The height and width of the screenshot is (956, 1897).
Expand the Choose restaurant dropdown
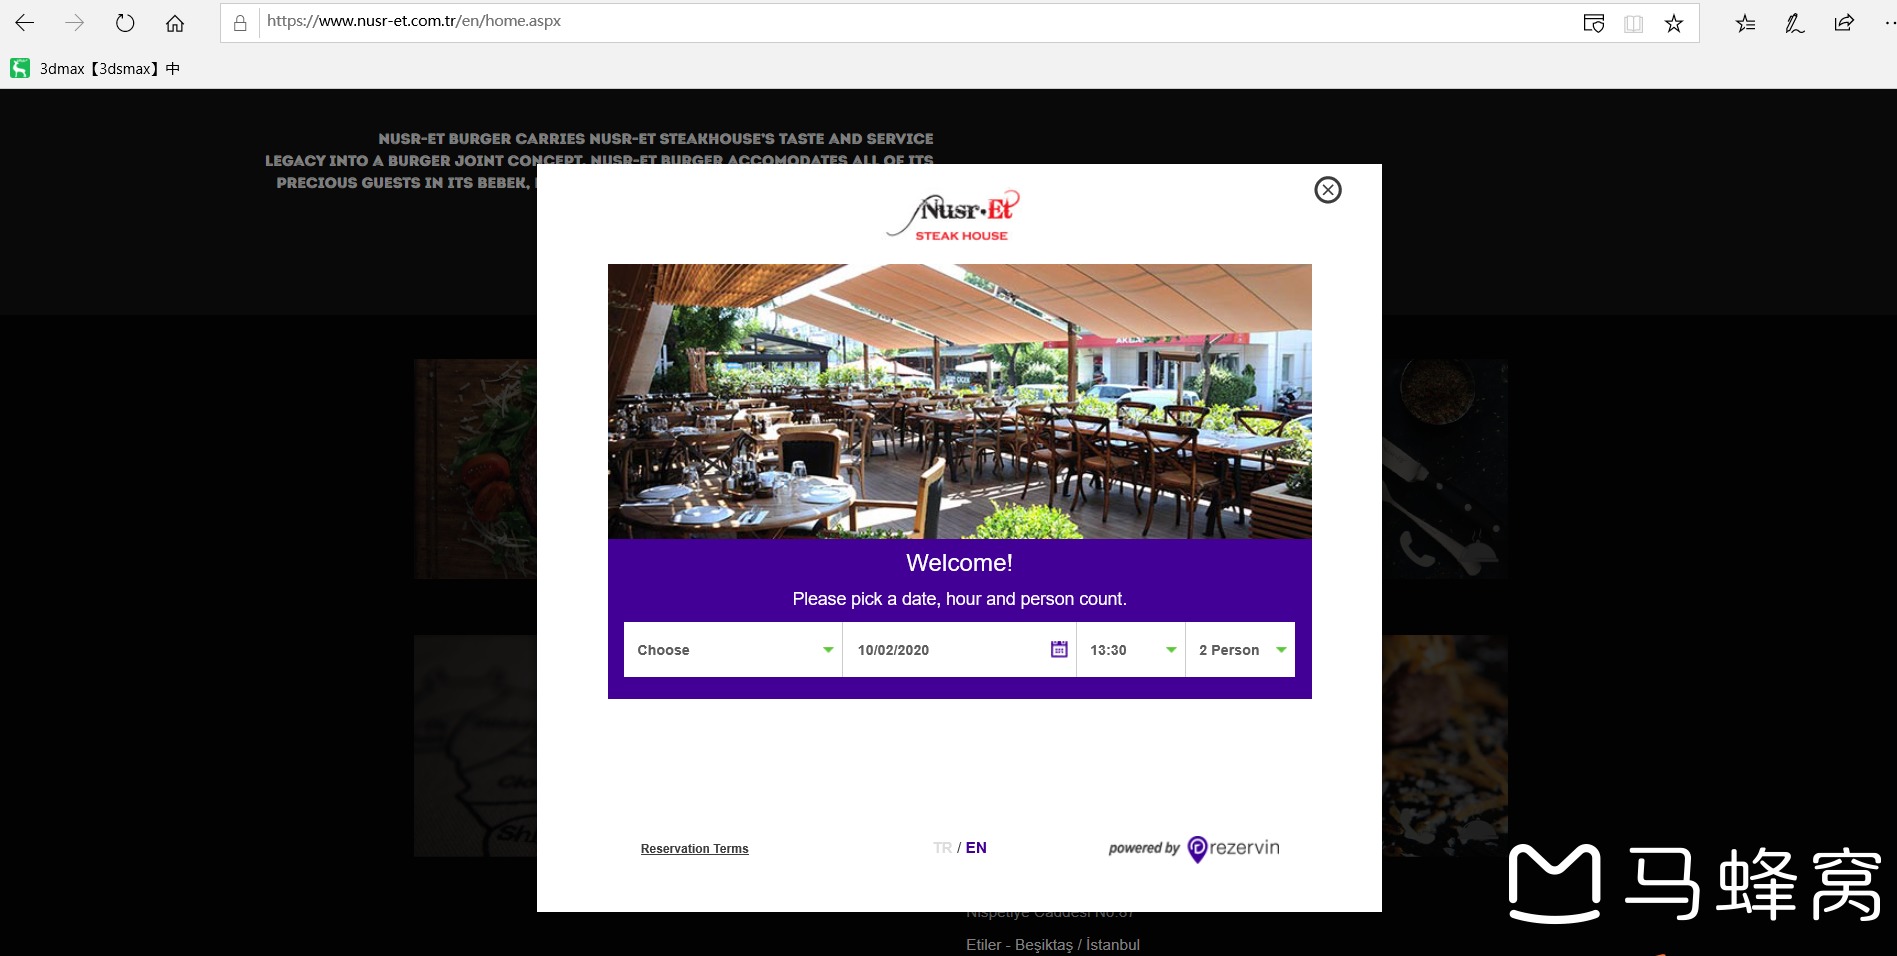click(733, 650)
